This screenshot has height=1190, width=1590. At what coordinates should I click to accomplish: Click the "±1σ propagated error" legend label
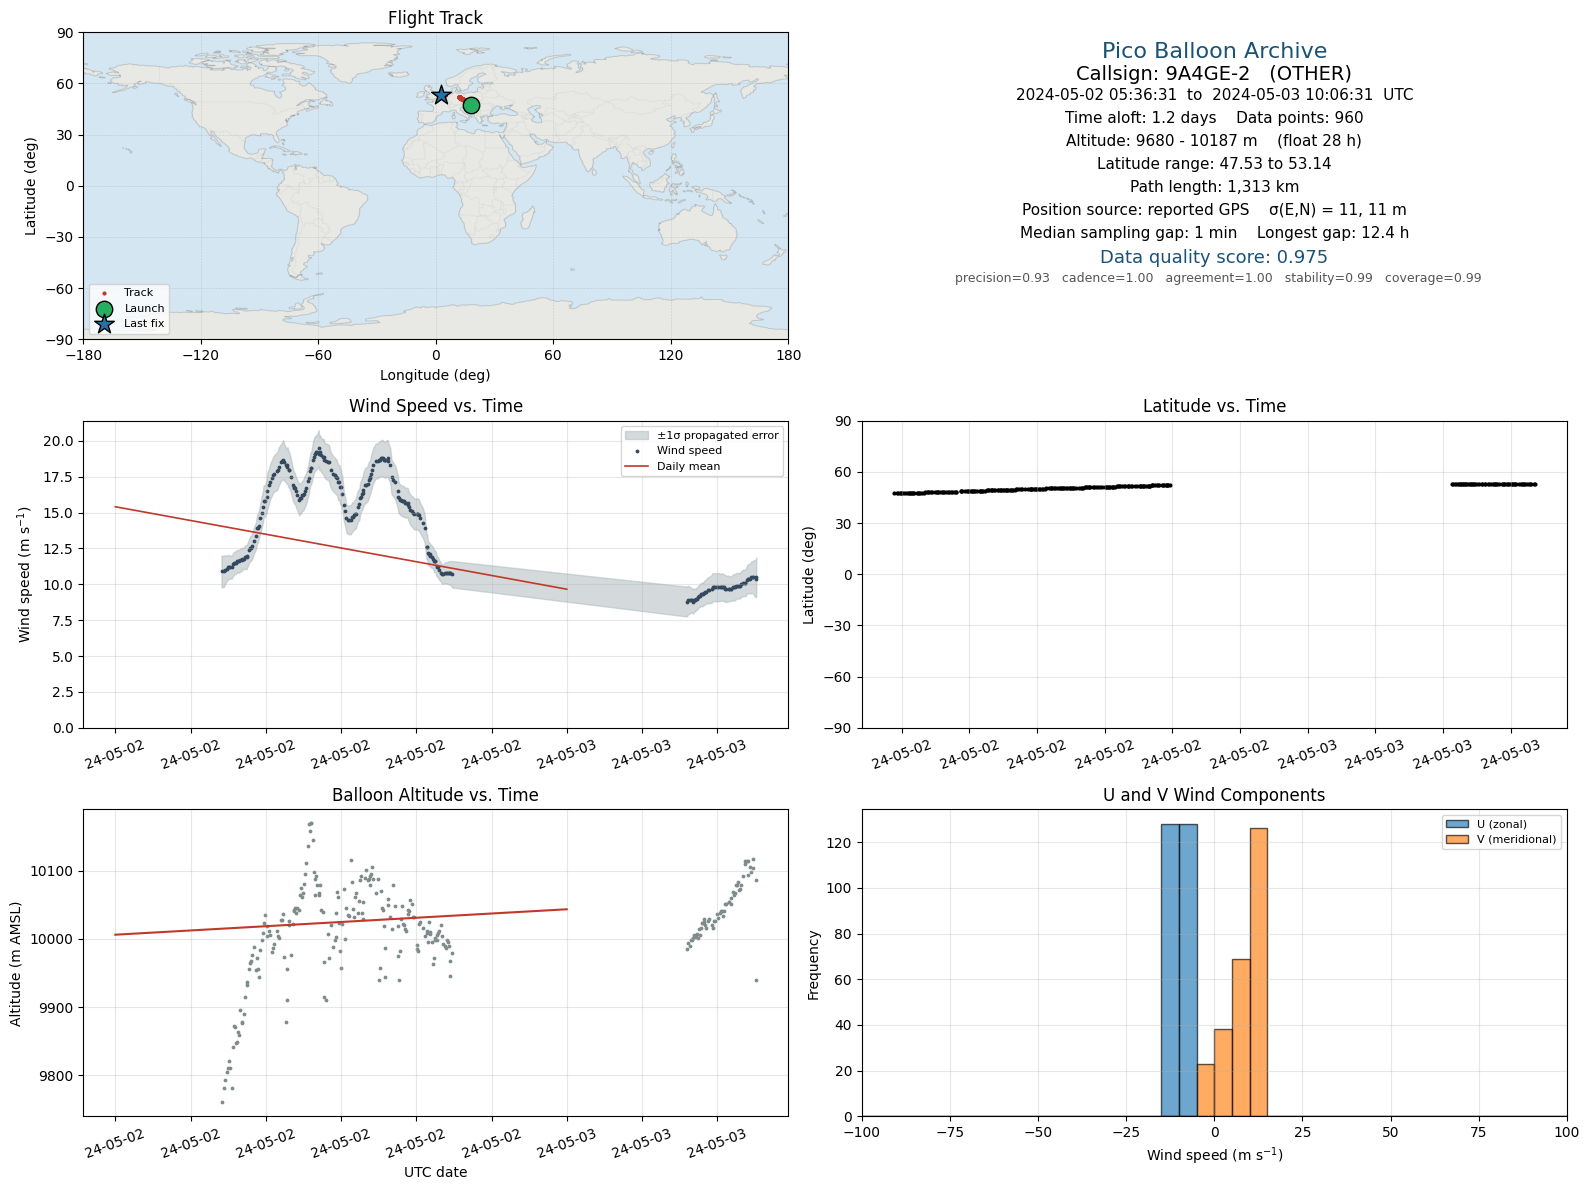[718, 436]
